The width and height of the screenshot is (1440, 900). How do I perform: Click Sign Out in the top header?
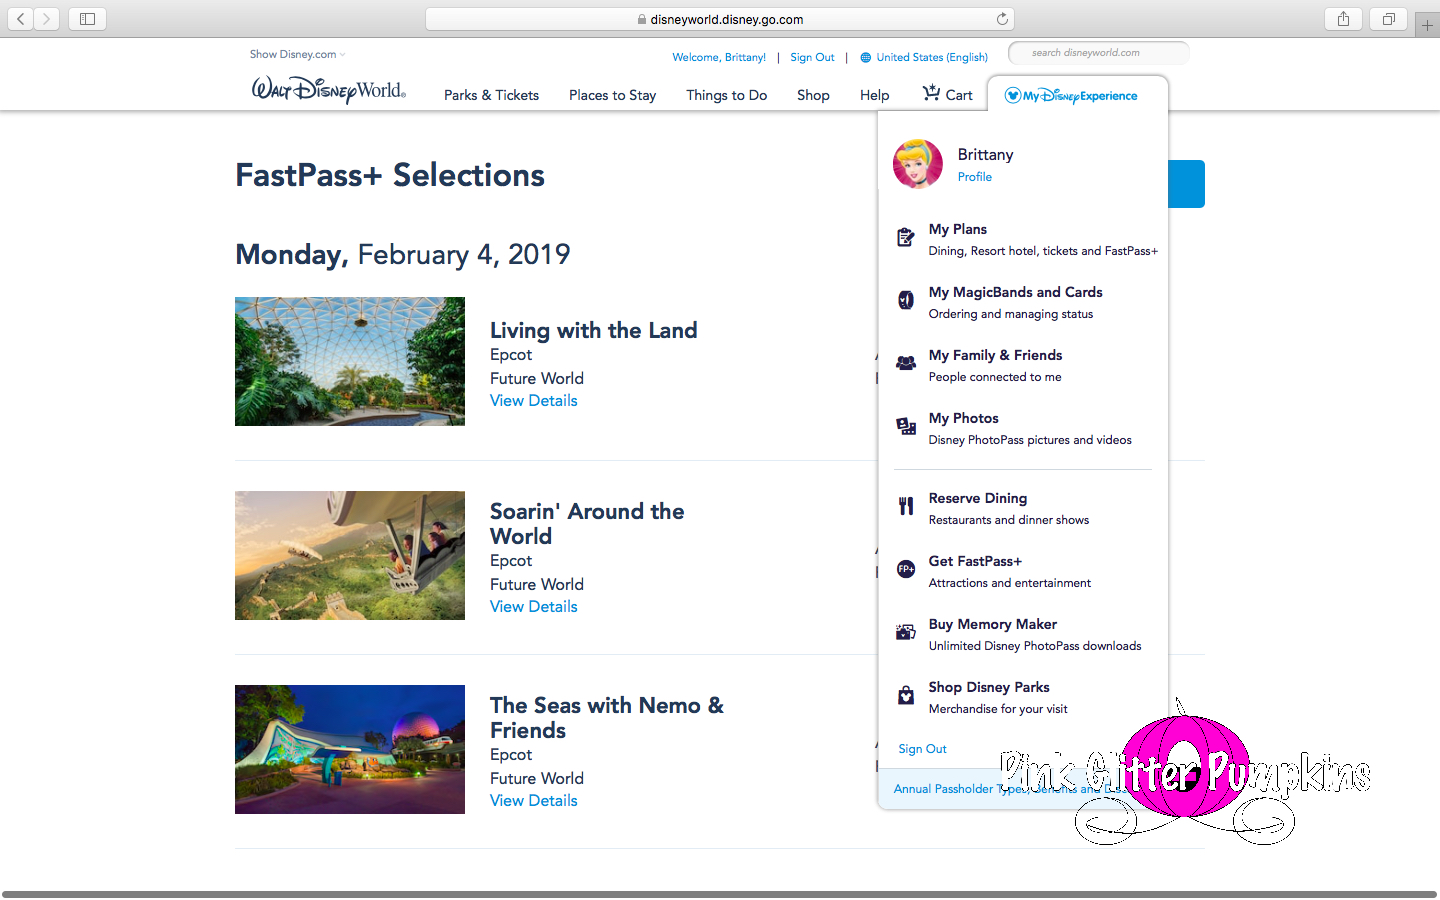(x=812, y=57)
